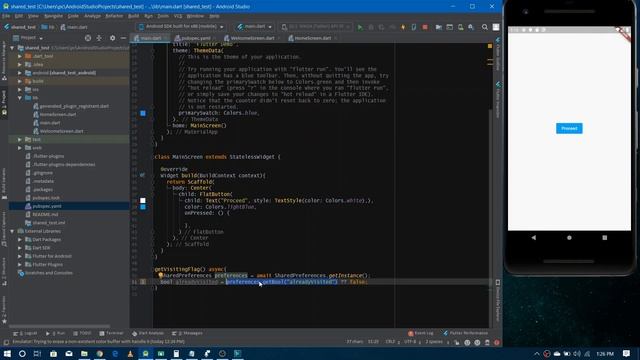This screenshot has width=640, height=360.
Task: Tap the Proceed button in emulator
Action: click(569, 129)
